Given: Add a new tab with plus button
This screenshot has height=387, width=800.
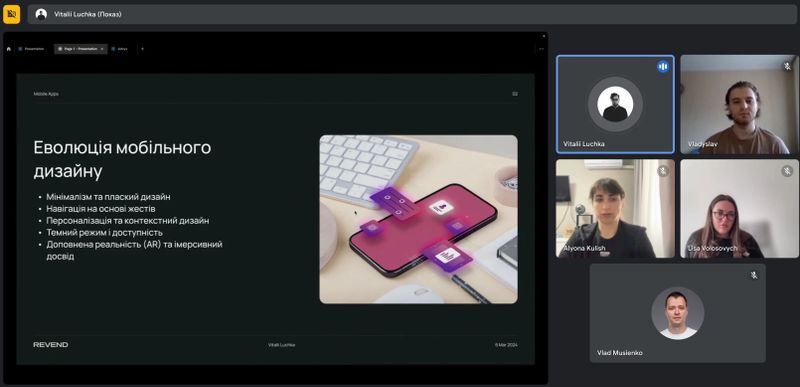Looking at the screenshot, I should [142, 49].
